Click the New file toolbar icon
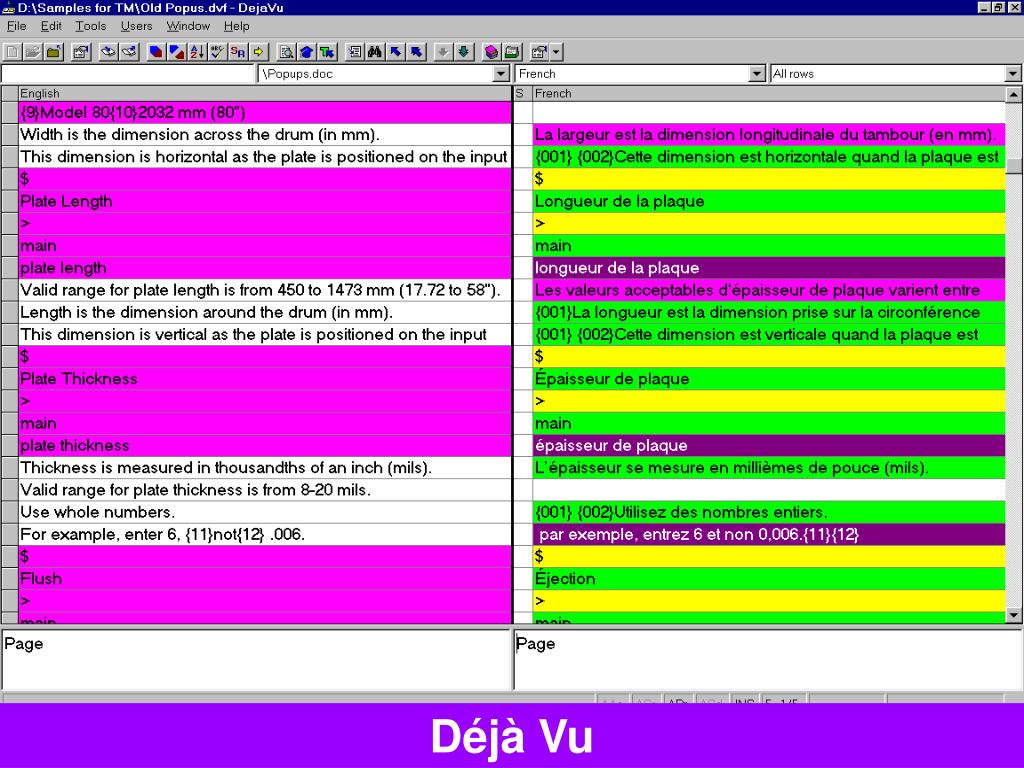The height and width of the screenshot is (768, 1024). click(12, 52)
